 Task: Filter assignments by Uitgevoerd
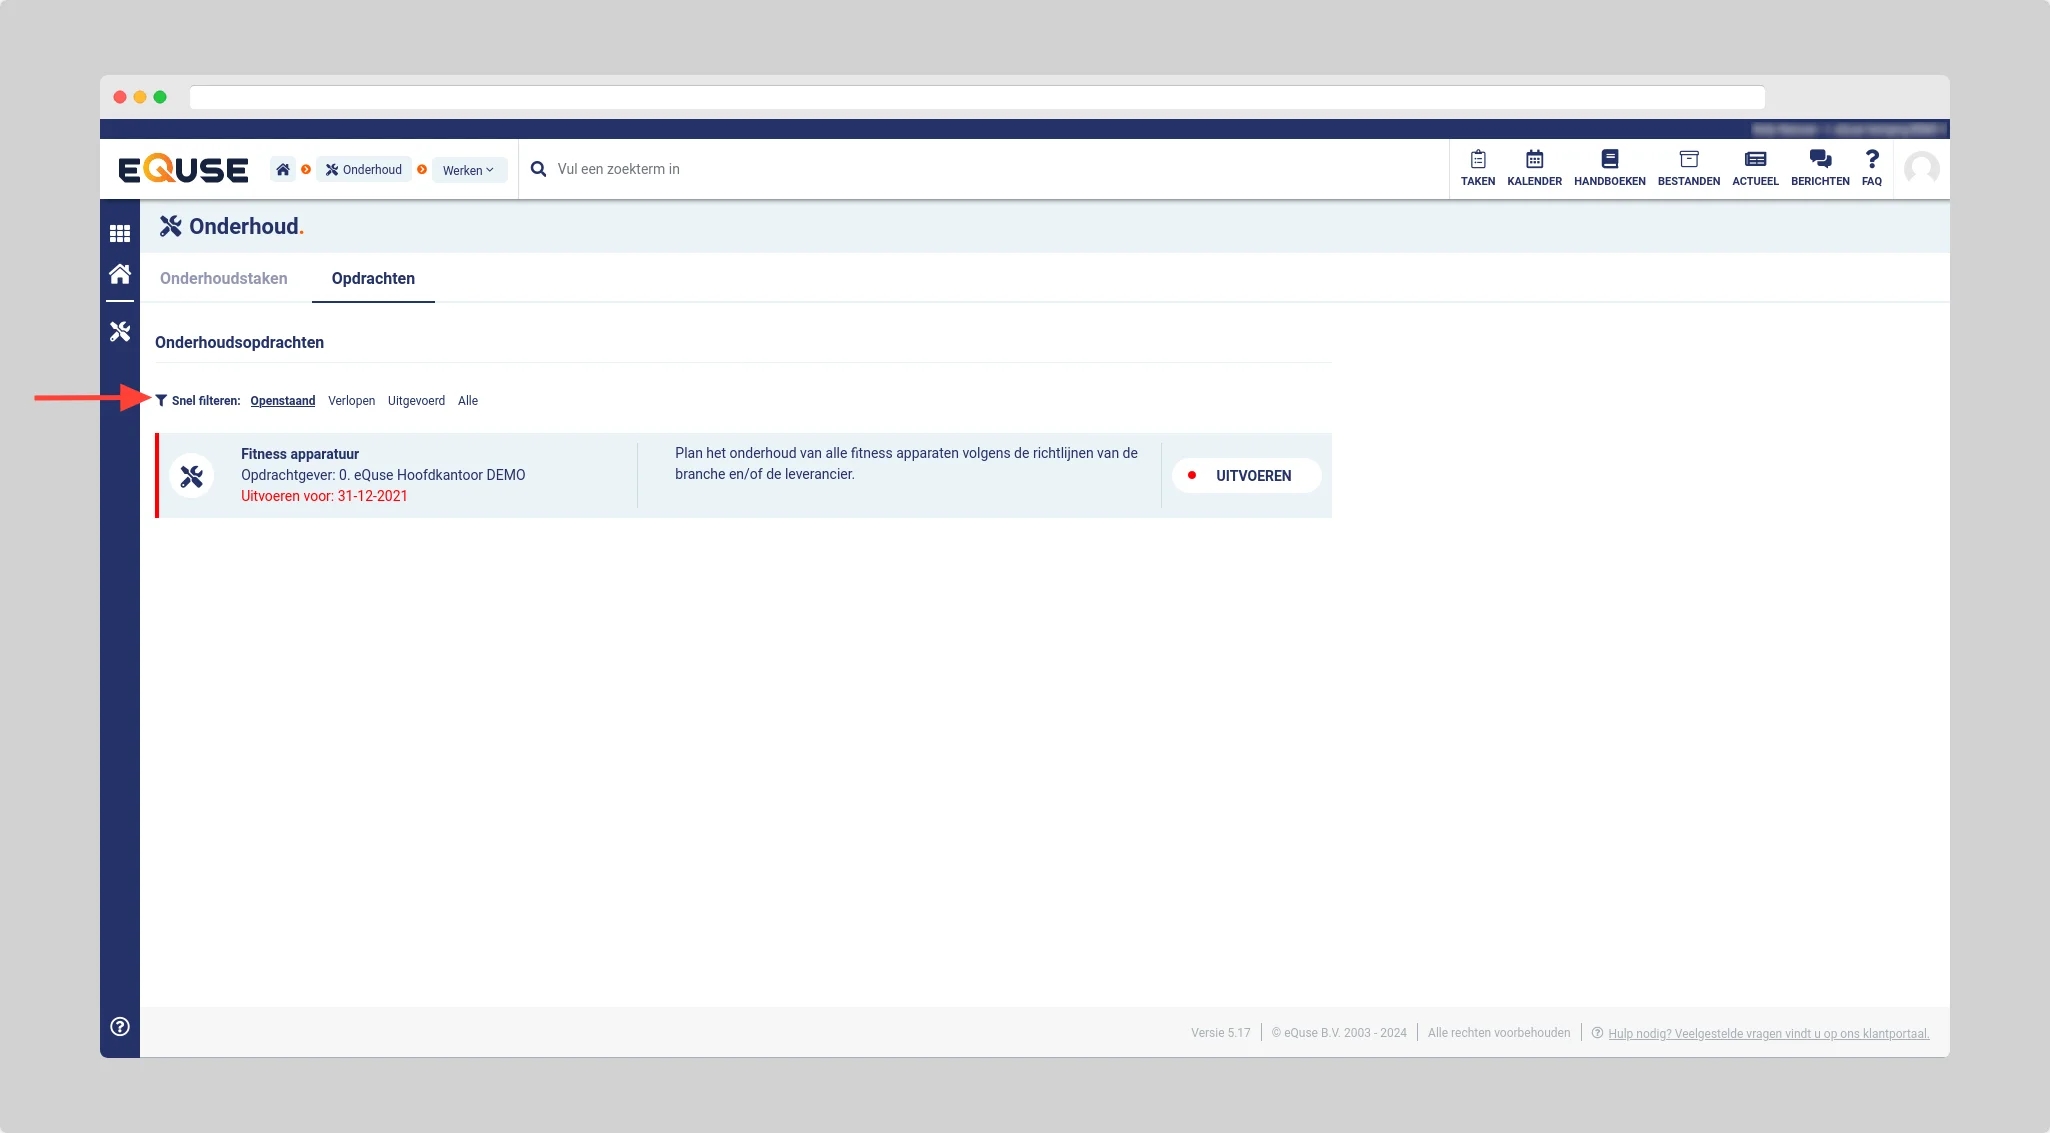pyautogui.click(x=416, y=401)
